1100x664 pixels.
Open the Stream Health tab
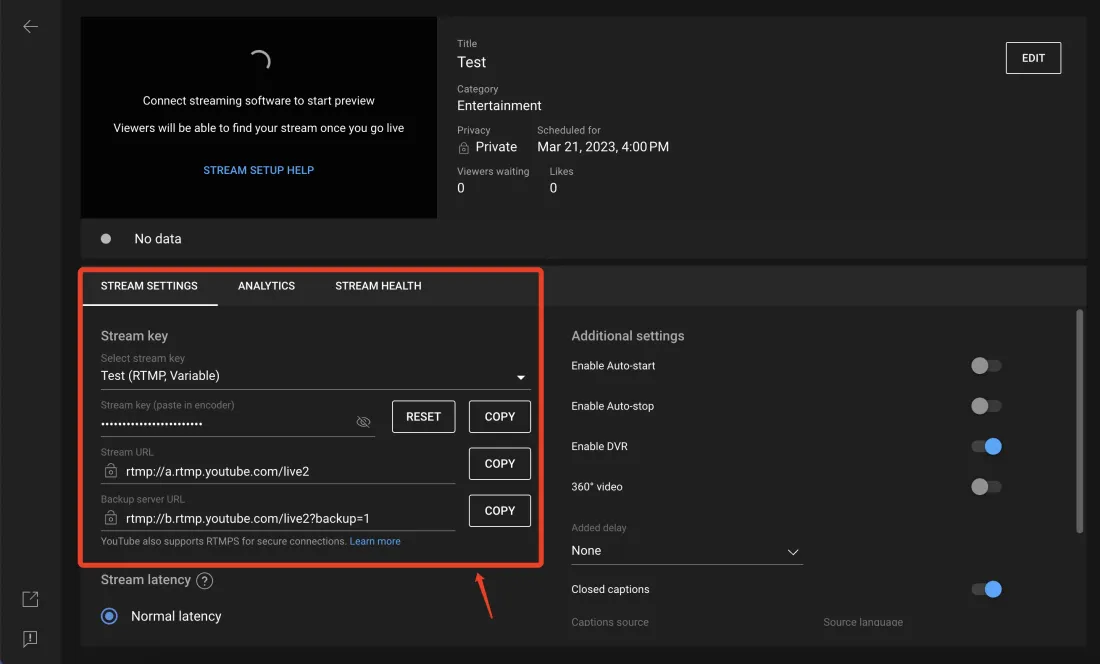(378, 286)
